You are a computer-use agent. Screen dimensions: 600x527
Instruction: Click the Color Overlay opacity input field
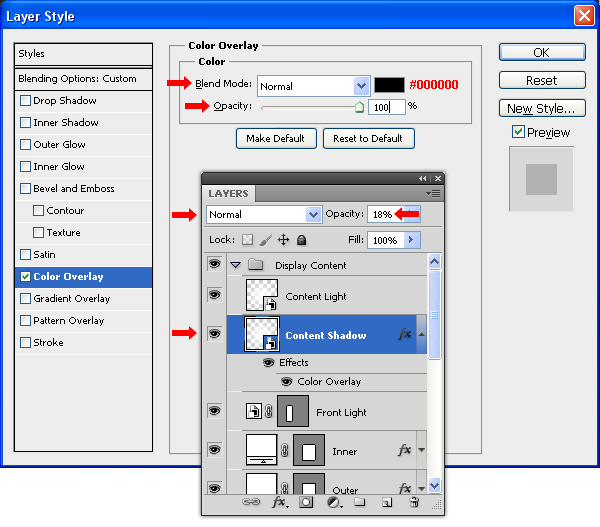386,106
